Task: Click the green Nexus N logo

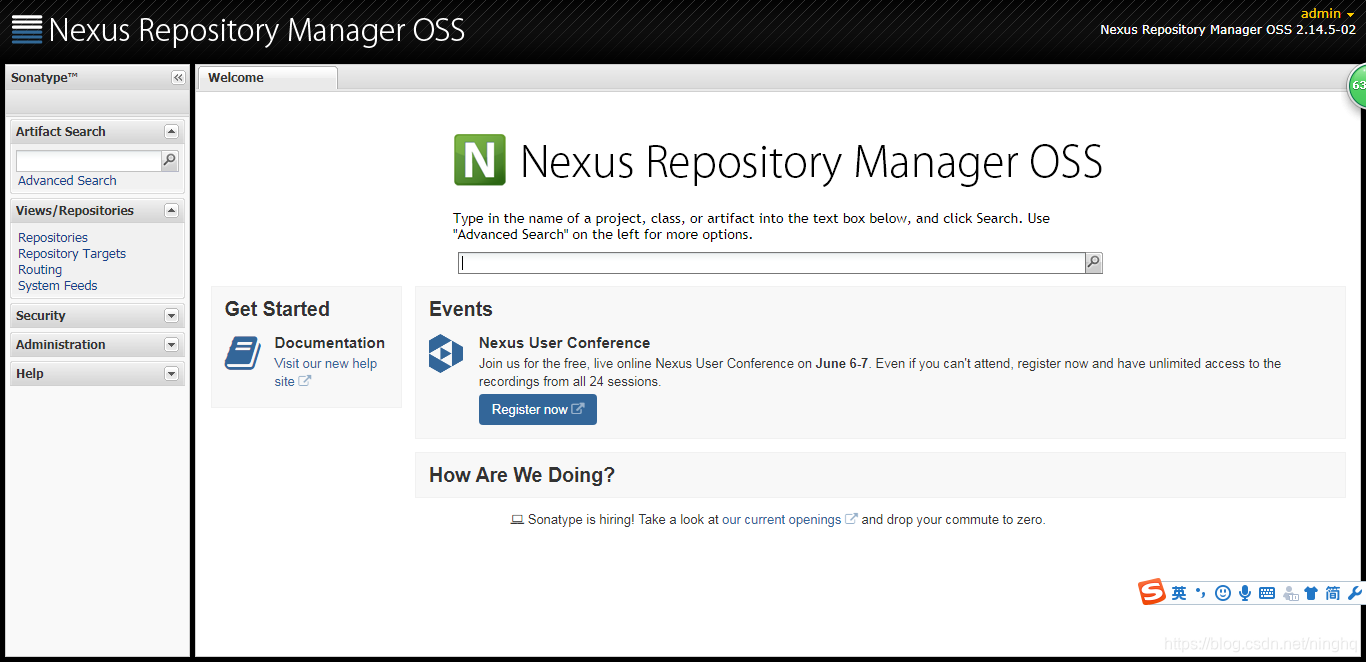Action: pyautogui.click(x=480, y=160)
